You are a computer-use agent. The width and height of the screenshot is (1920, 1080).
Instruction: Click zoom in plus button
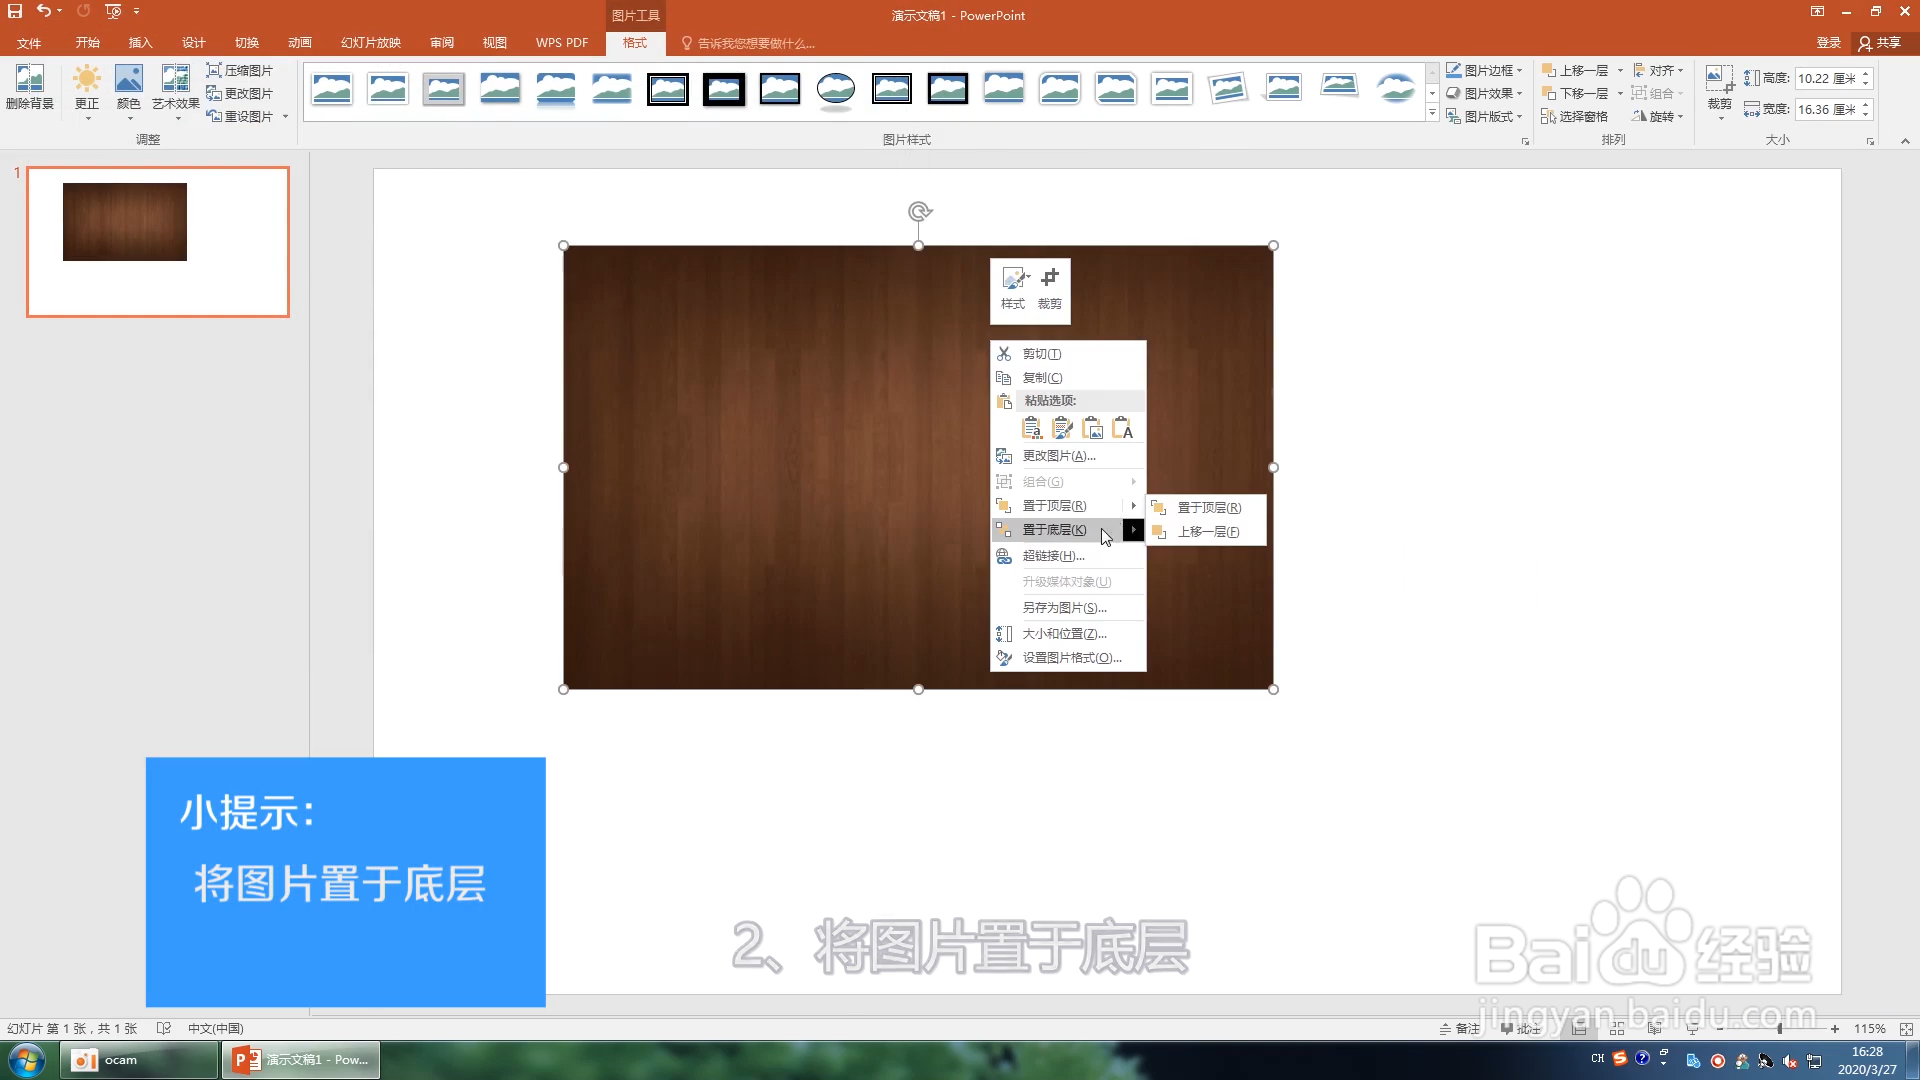pos(1835,1028)
